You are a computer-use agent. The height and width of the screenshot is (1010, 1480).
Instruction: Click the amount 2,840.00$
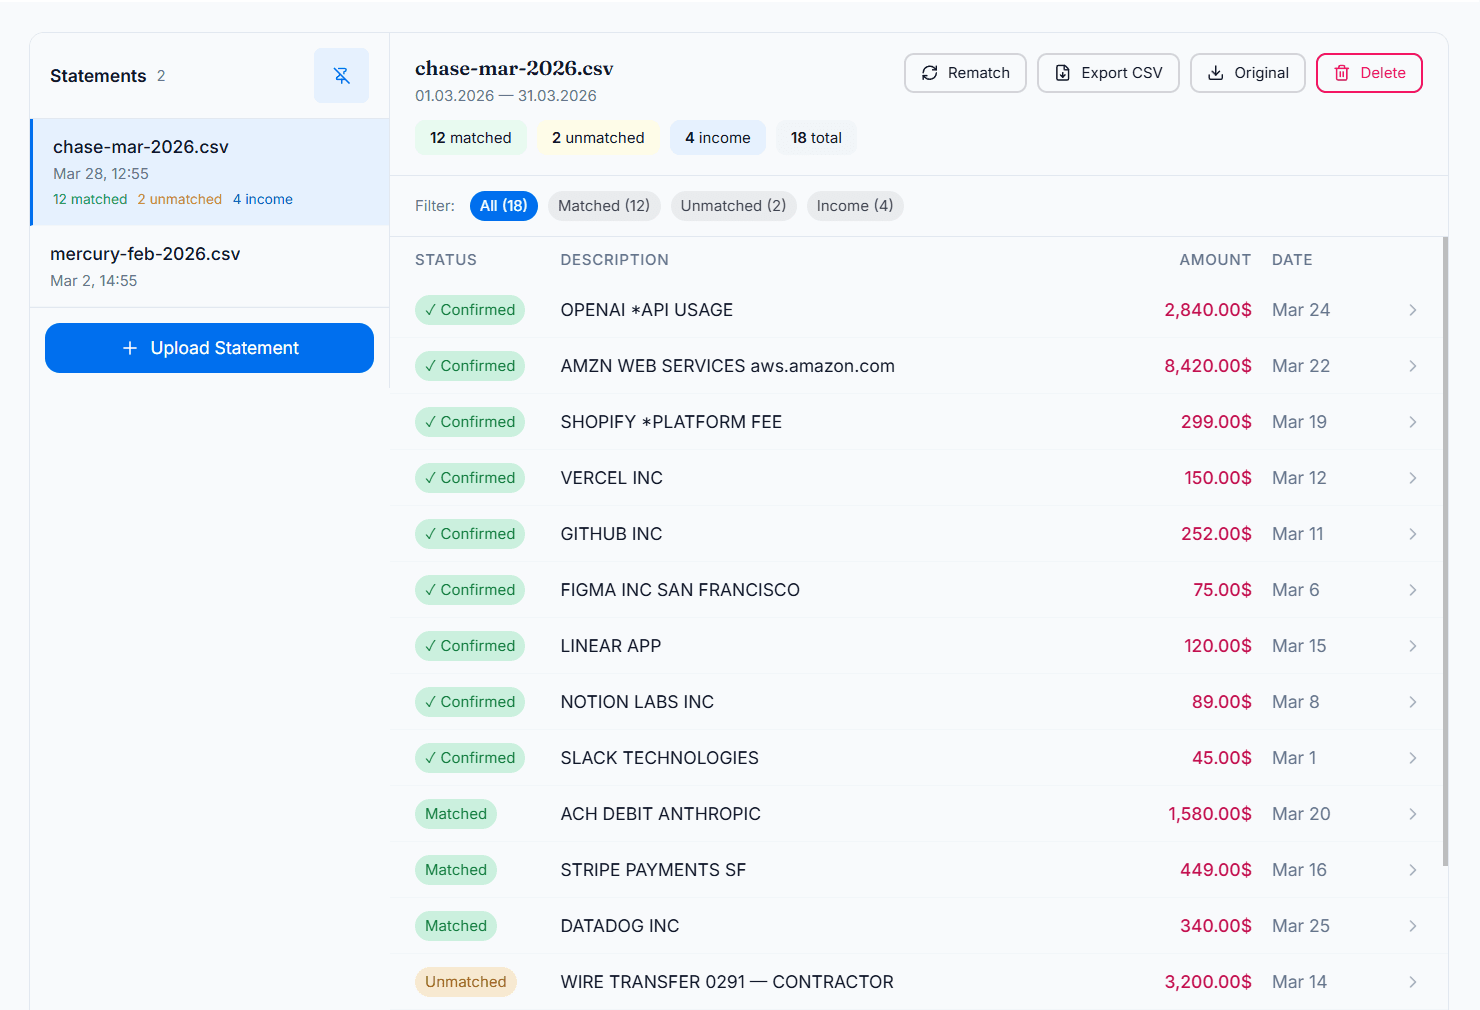[x=1208, y=310]
